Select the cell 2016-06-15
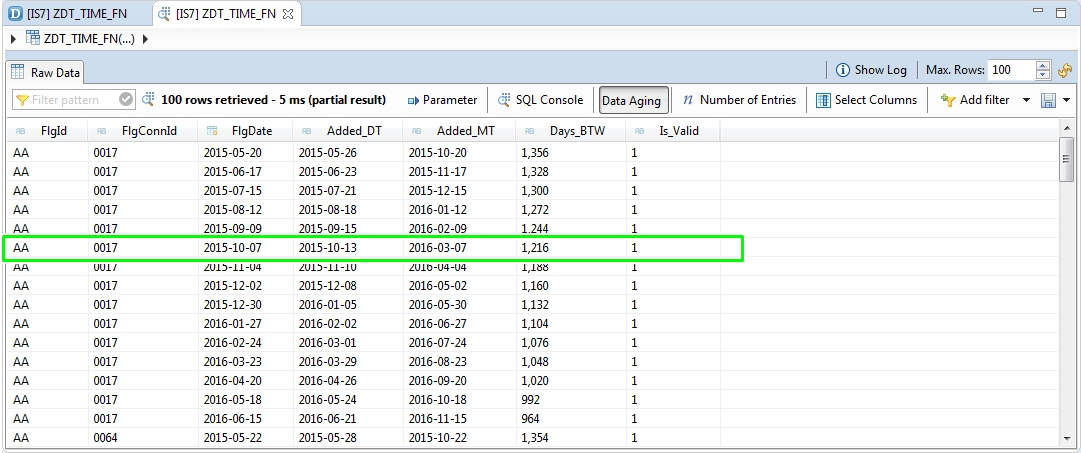This screenshot has height=453, width=1081. tap(232, 419)
